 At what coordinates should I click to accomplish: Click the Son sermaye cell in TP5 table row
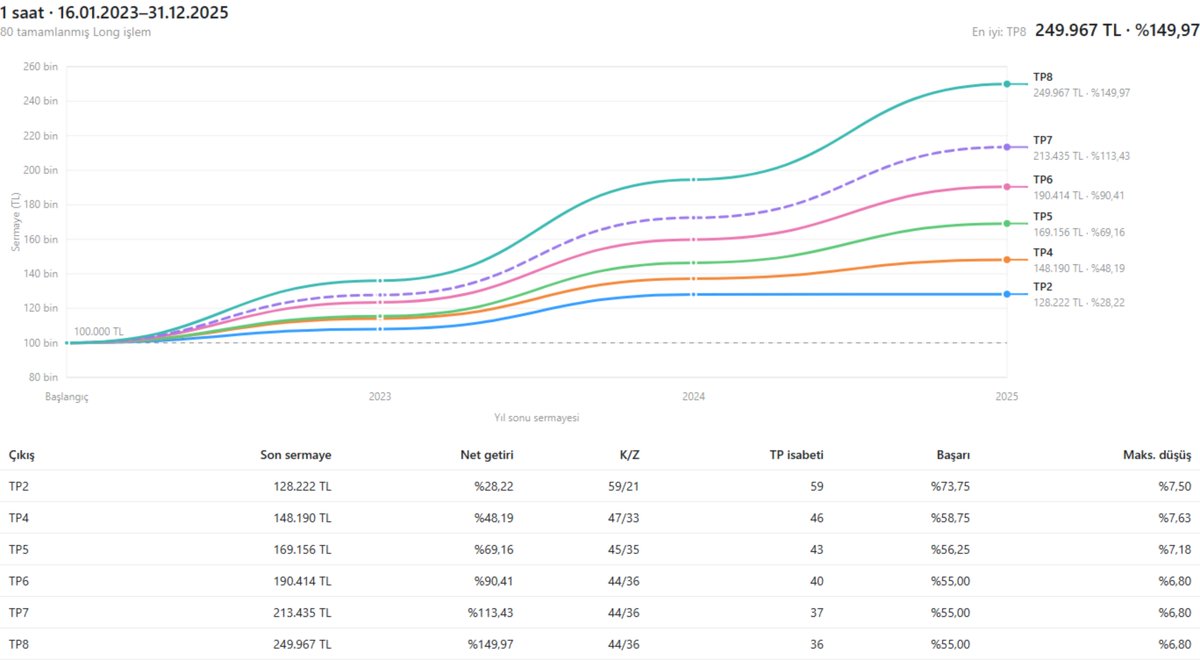coord(302,549)
